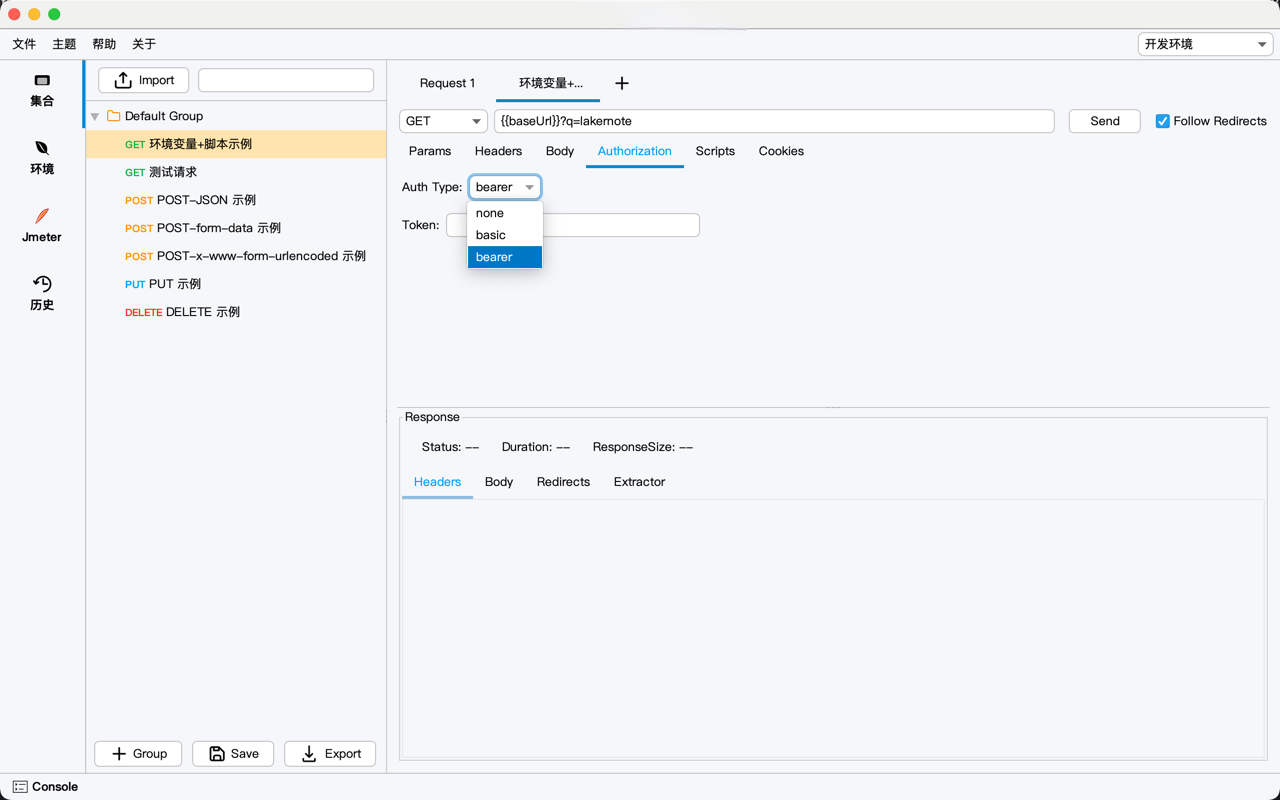This screenshot has height=800, width=1280.
Task: Switch to 环境变量+... tab
Action: pyautogui.click(x=550, y=83)
